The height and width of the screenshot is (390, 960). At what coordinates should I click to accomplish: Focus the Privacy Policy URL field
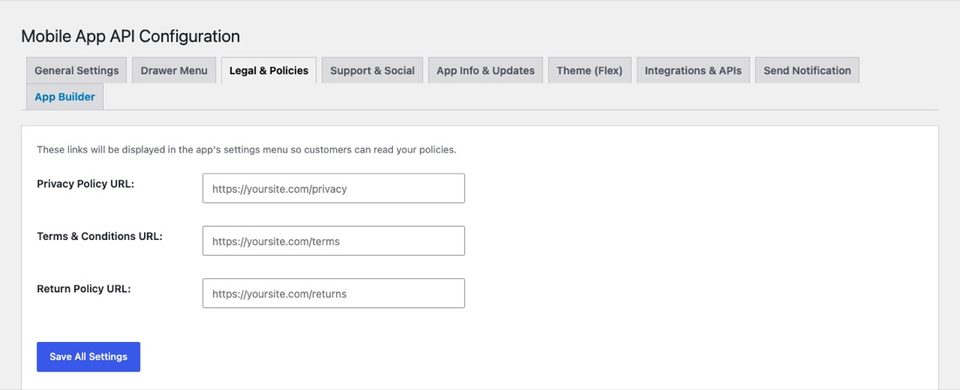point(334,189)
